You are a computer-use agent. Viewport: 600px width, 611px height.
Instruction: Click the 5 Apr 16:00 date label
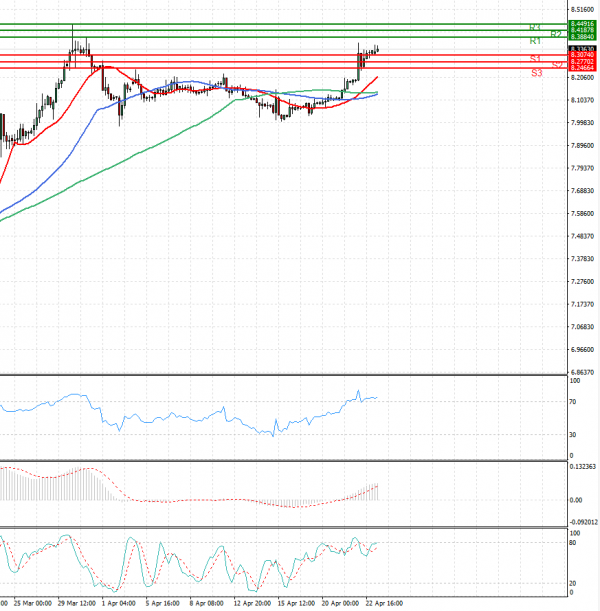[x=163, y=603]
